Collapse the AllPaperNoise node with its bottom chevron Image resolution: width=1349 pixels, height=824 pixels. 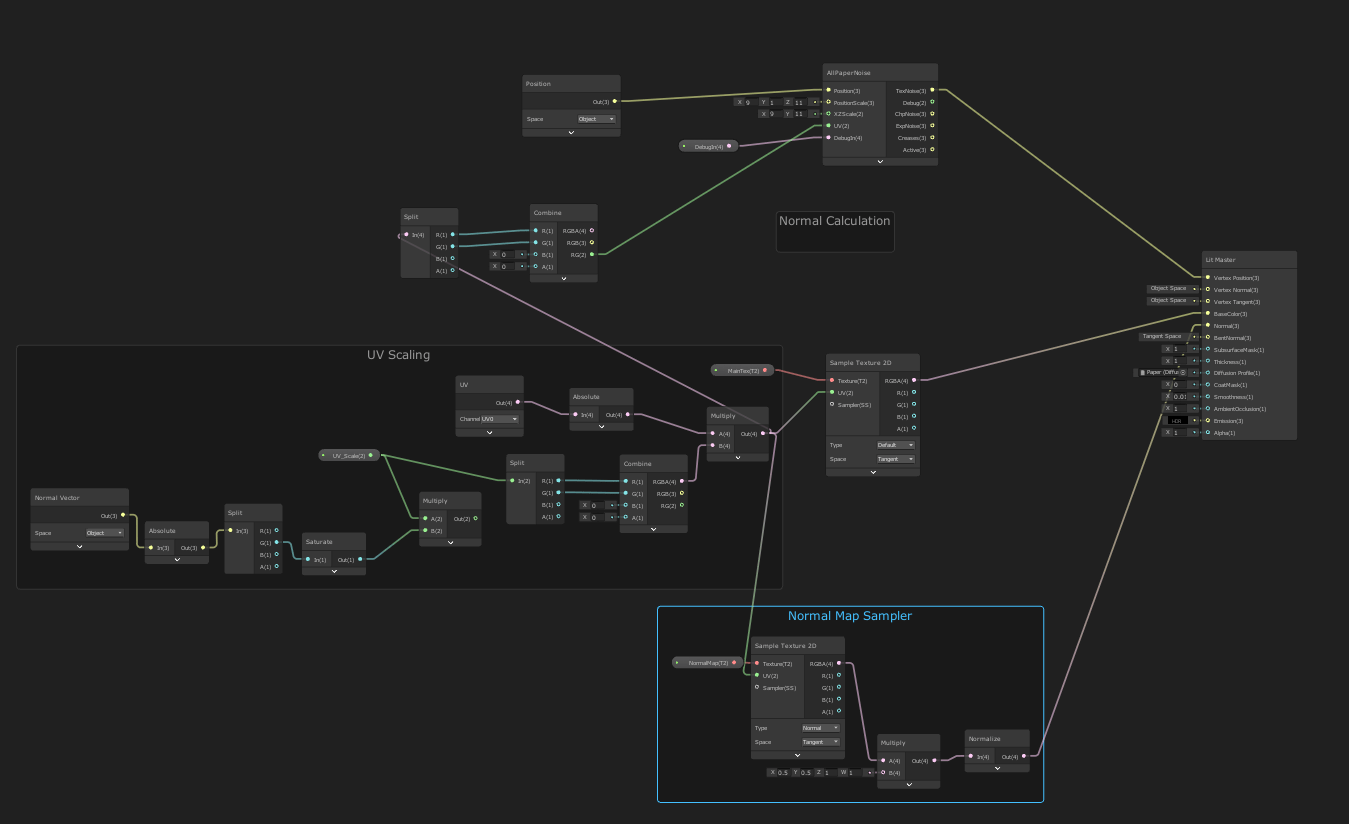coord(881,162)
